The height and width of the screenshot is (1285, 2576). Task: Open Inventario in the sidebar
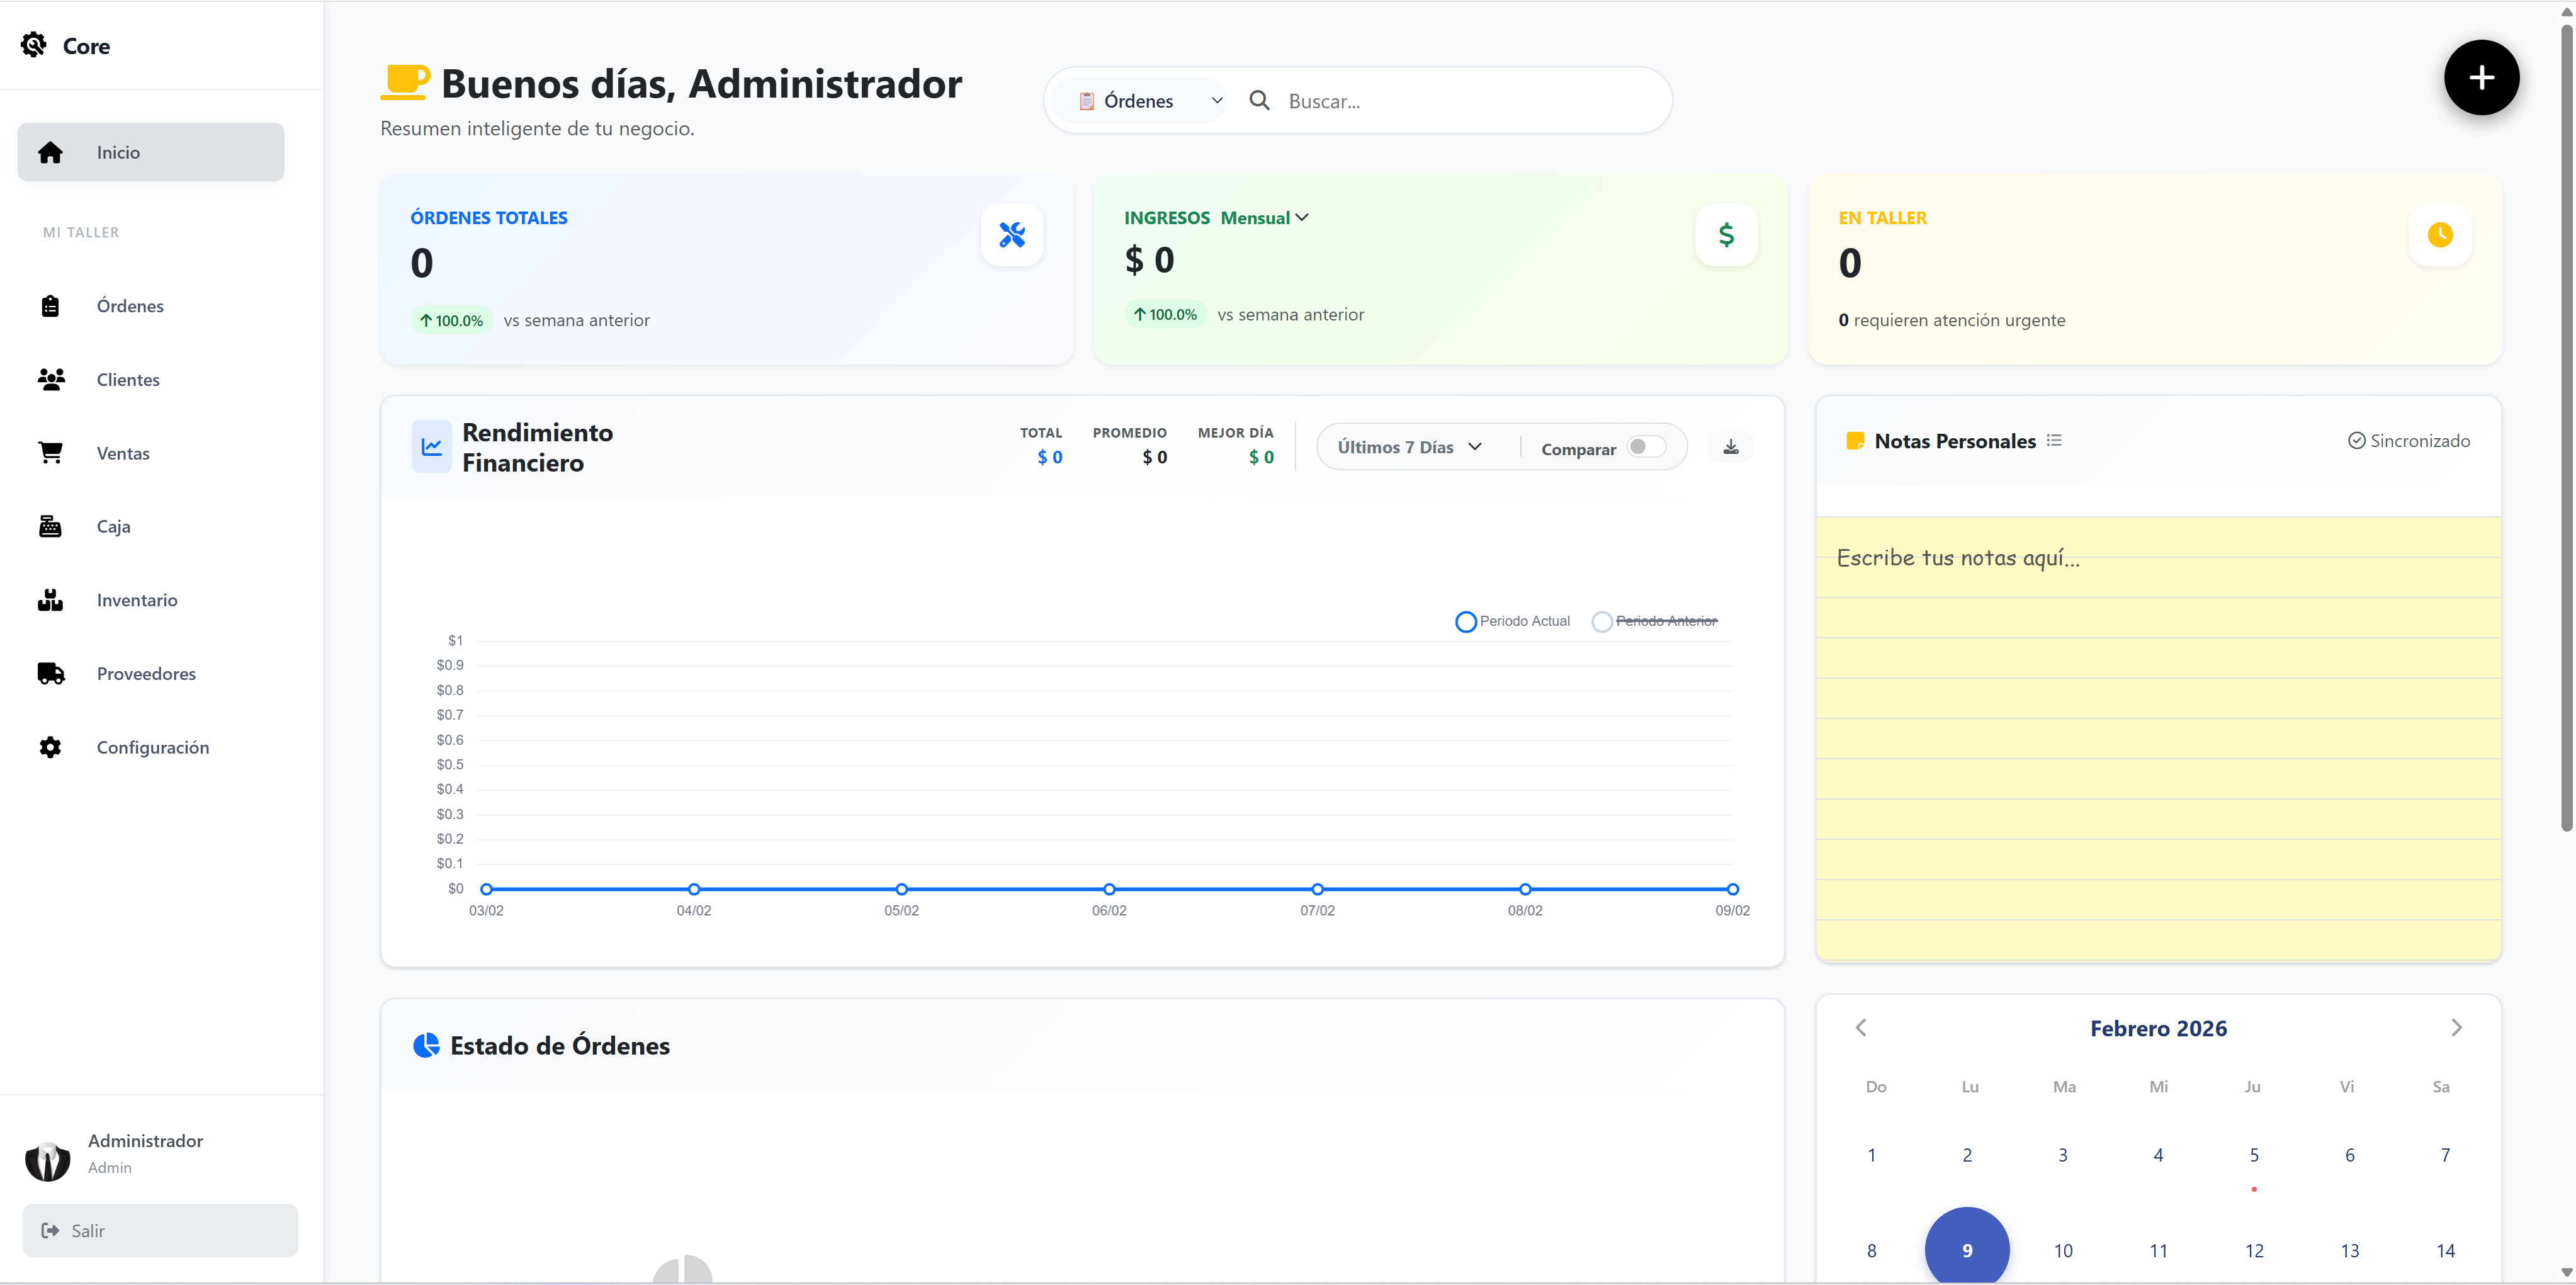coord(136,600)
